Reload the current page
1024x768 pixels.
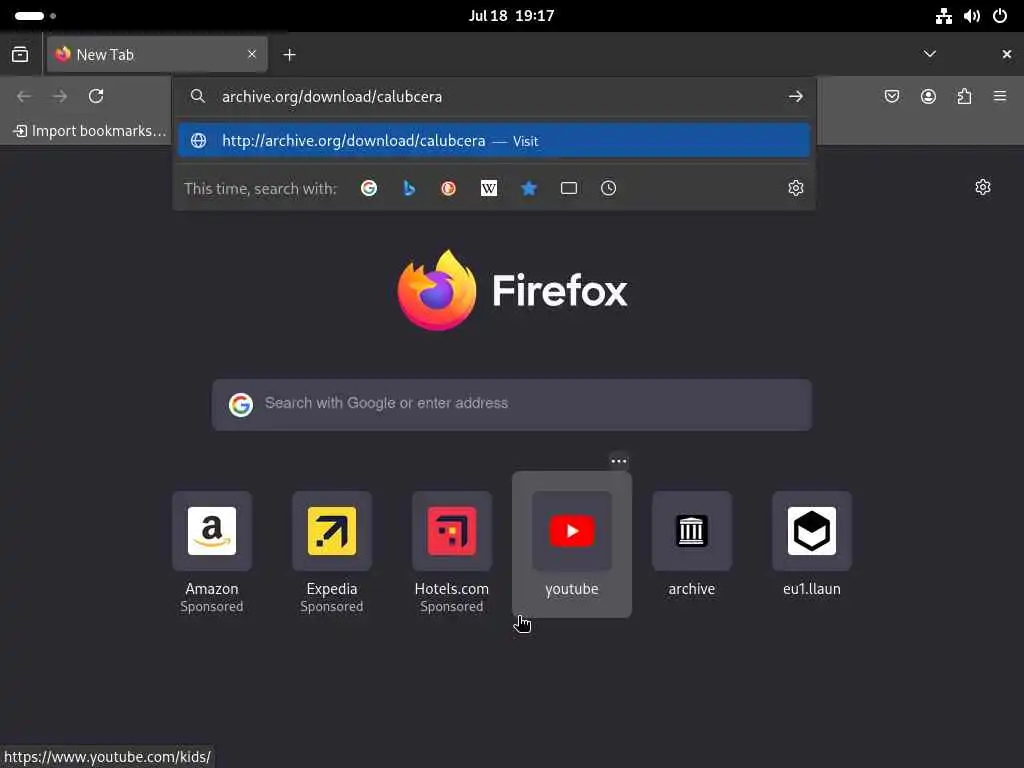click(x=96, y=97)
